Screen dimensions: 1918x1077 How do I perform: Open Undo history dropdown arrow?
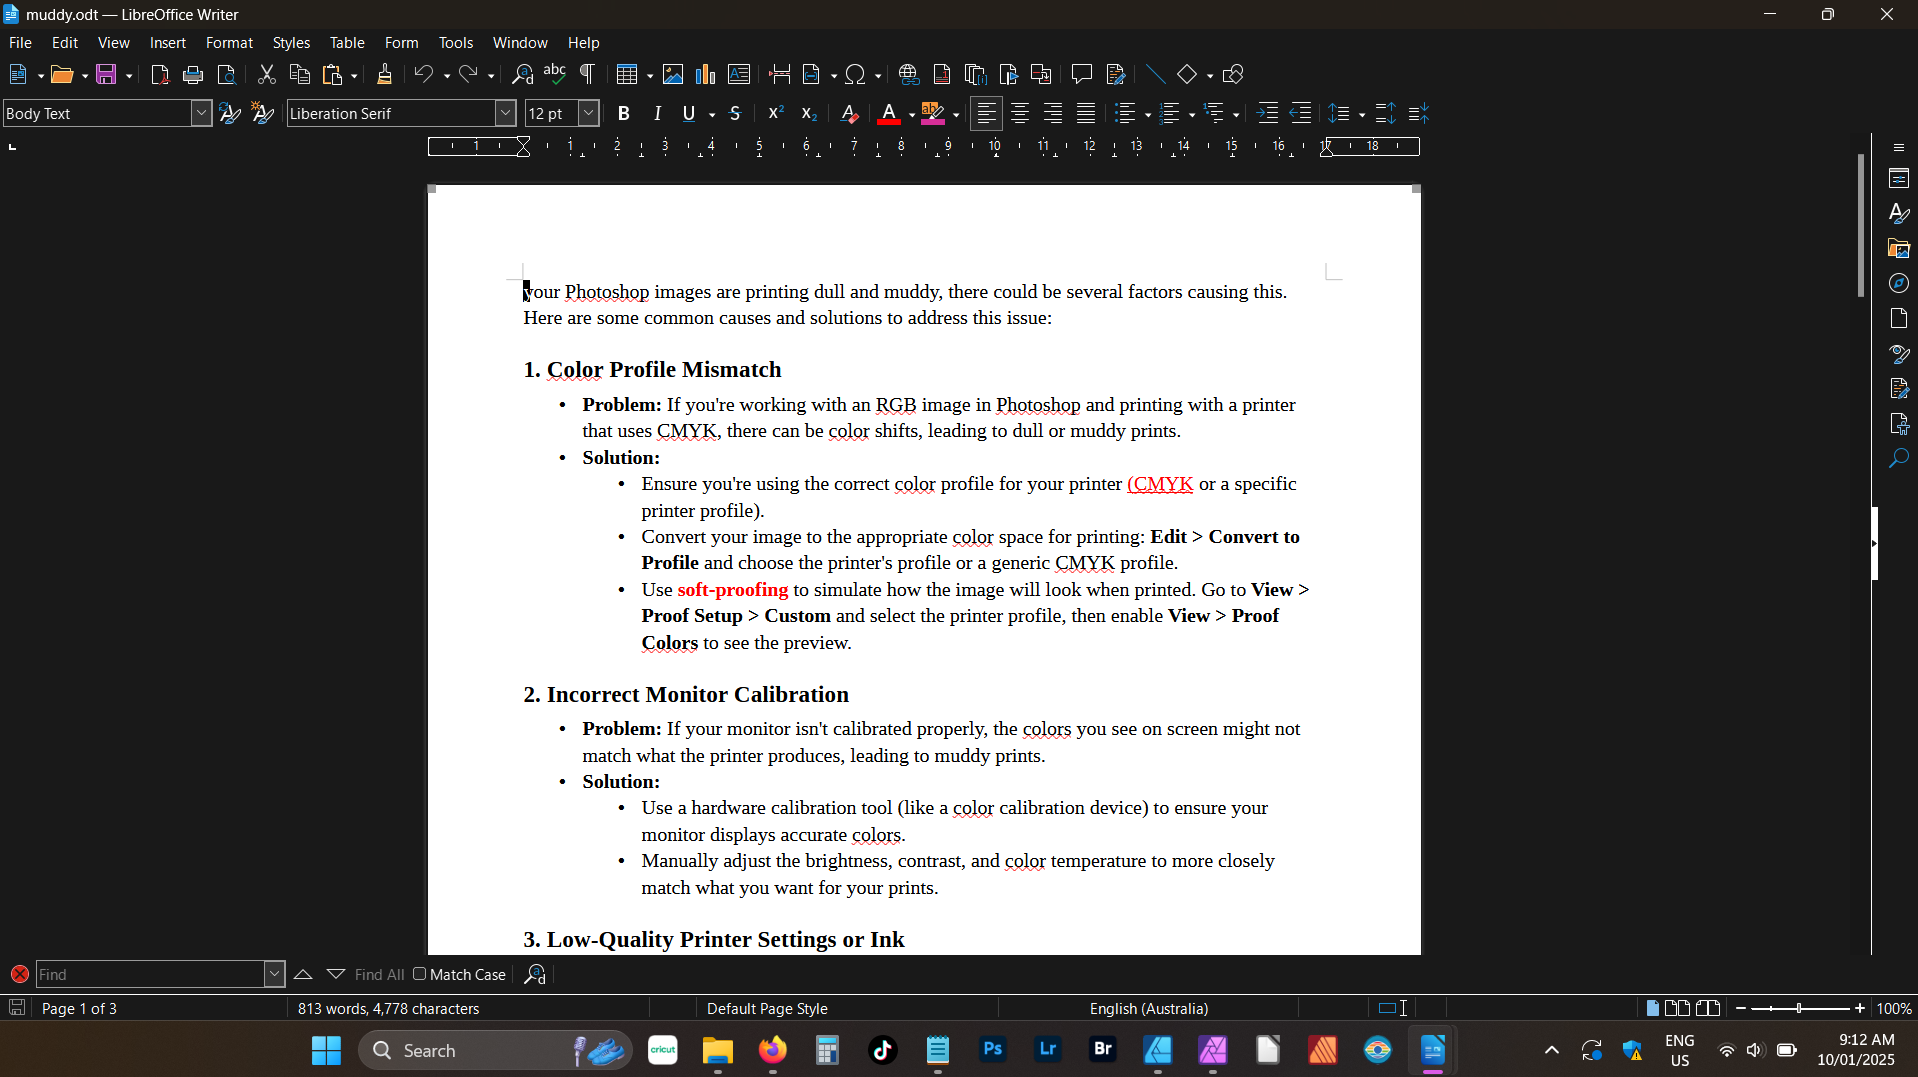pos(446,76)
